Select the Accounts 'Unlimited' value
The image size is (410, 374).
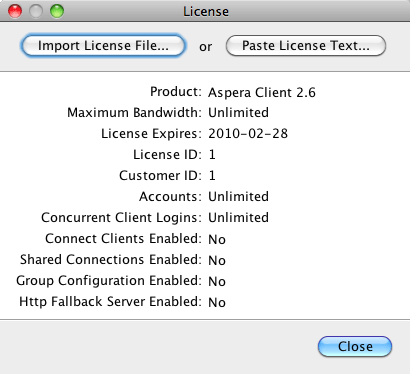[239, 197]
